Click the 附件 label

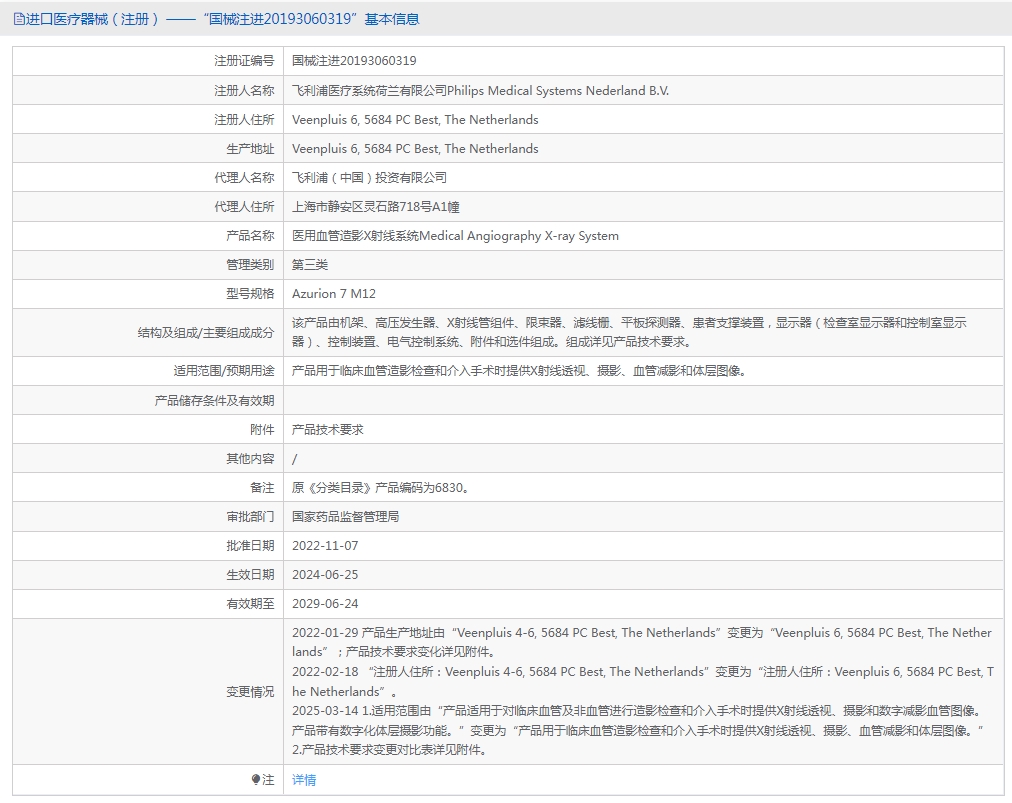262,429
